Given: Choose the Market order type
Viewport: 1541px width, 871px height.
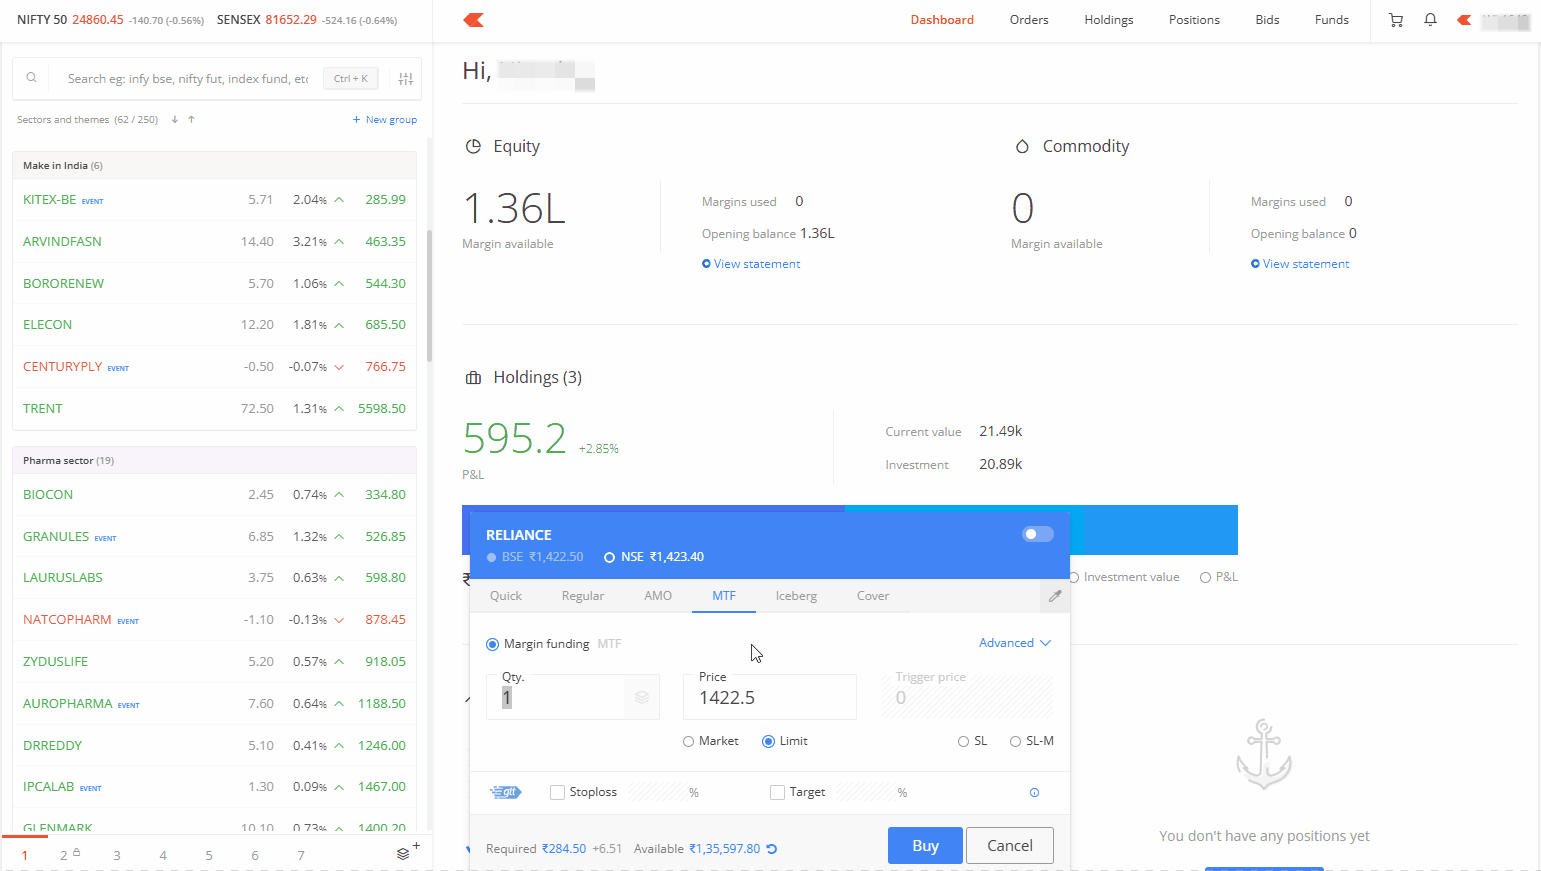Looking at the screenshot, I should pos(688,741).
